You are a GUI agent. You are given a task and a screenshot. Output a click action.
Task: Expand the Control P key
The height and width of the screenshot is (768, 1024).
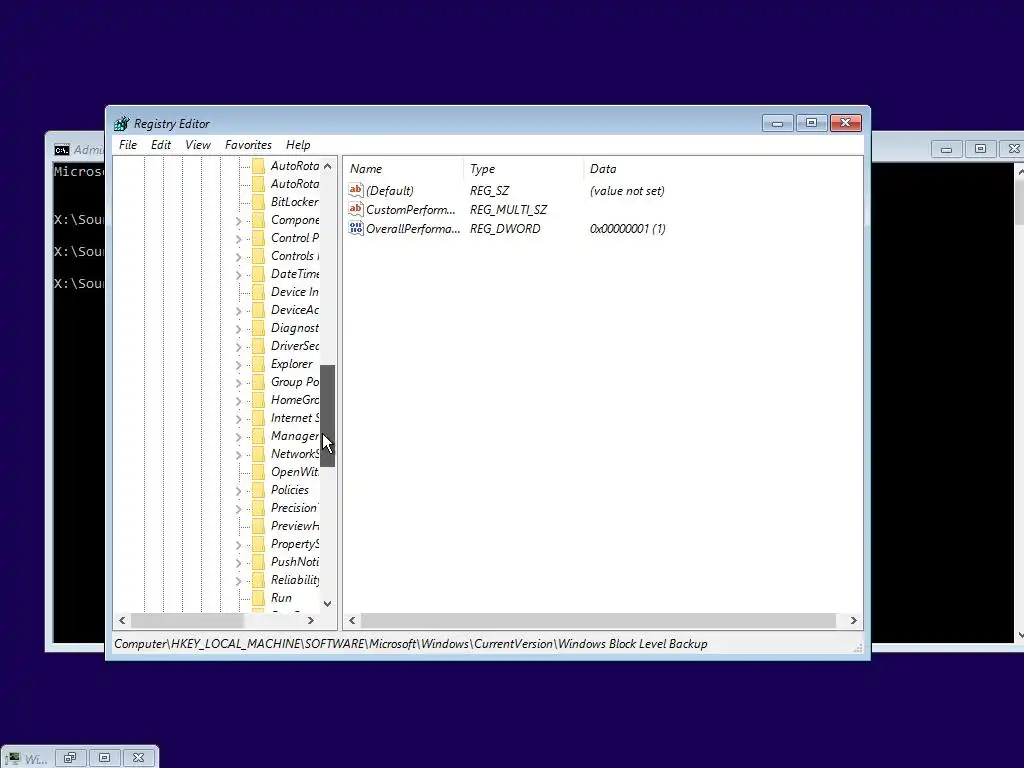pyautogui.click(x=238, y=238)
